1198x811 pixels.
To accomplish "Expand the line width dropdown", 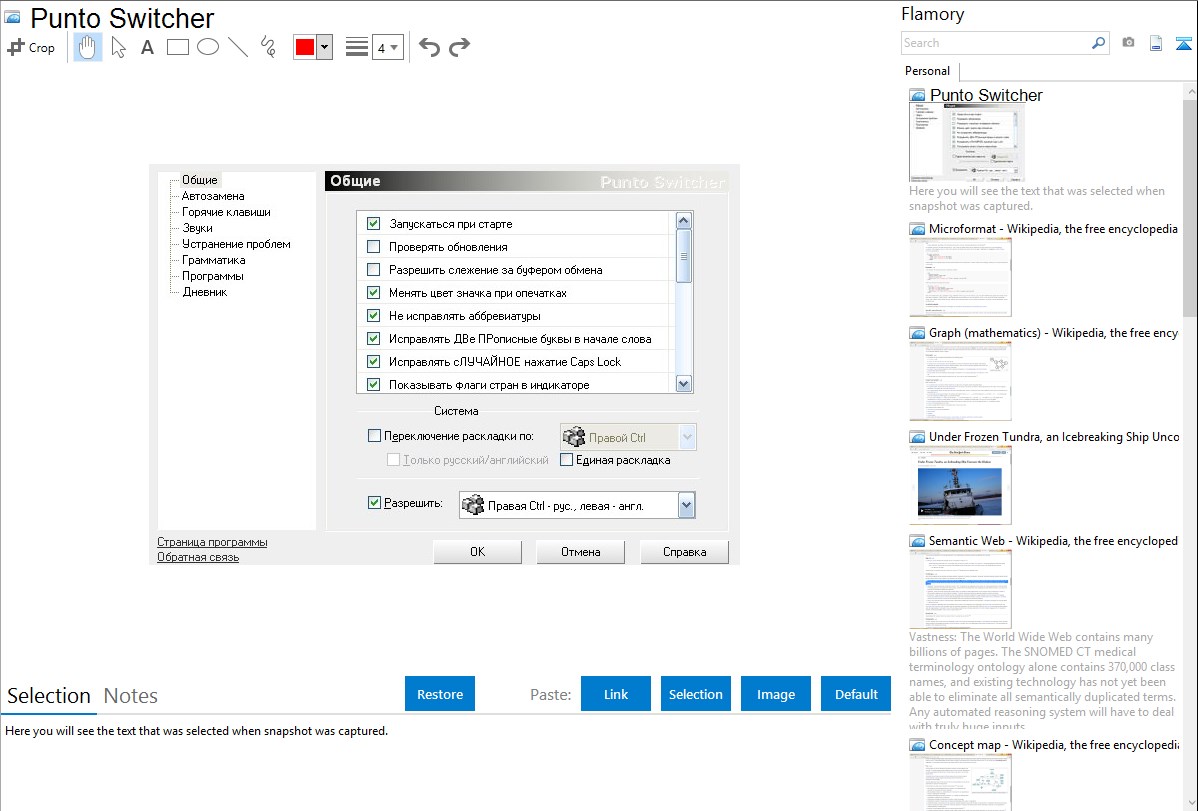I will pos(394,47).
